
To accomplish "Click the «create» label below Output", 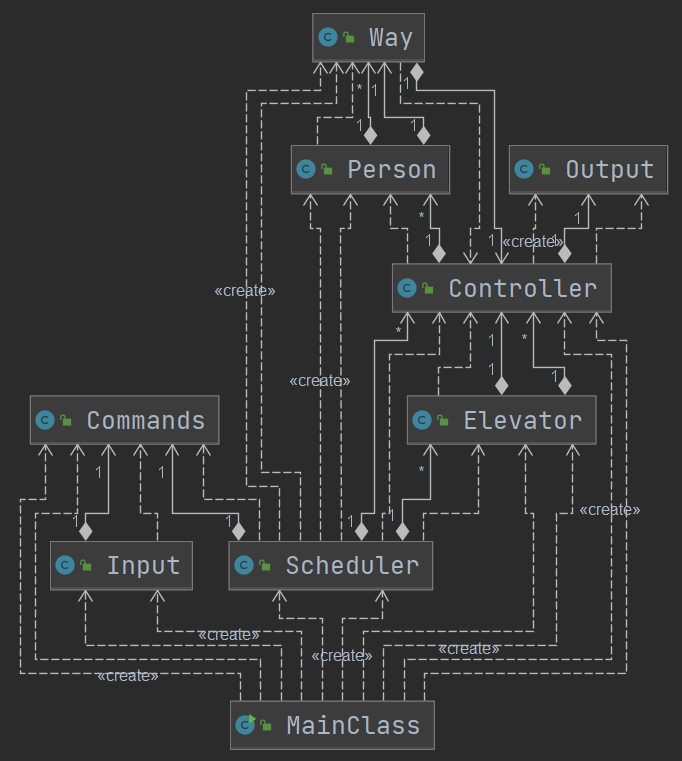I will (x=532, y=241).
